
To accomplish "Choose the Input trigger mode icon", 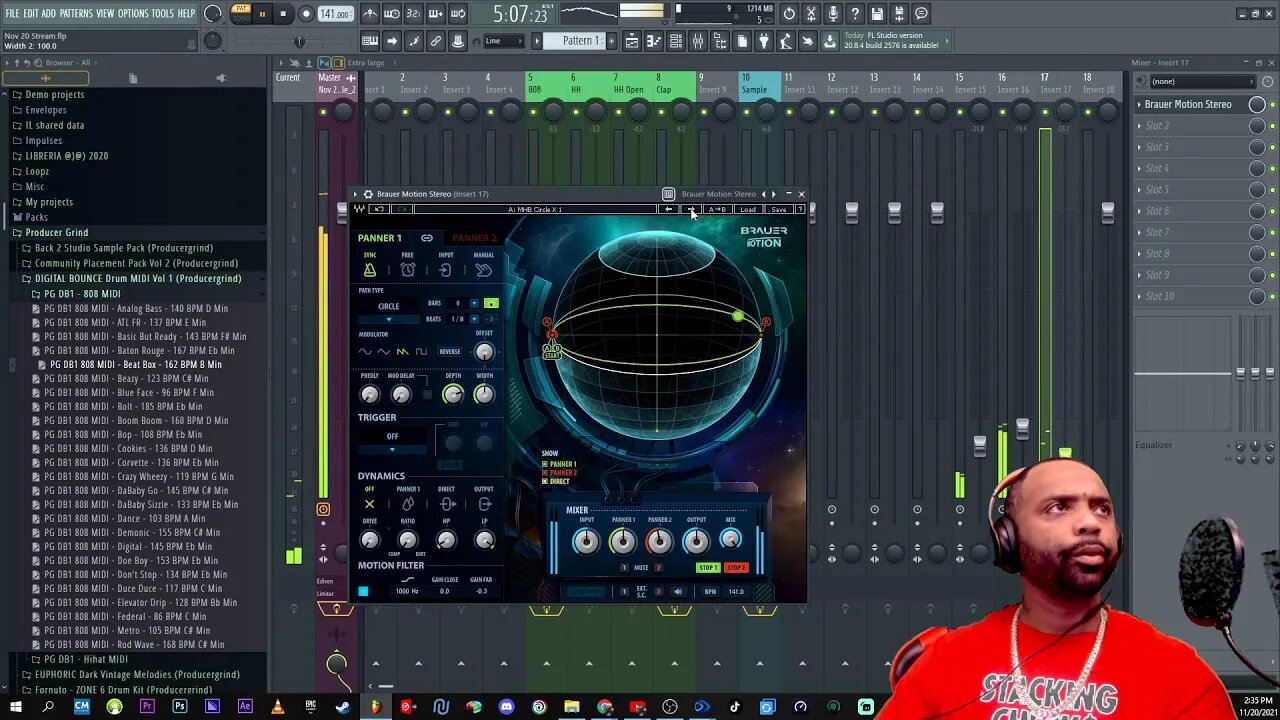I will (446, 270).
